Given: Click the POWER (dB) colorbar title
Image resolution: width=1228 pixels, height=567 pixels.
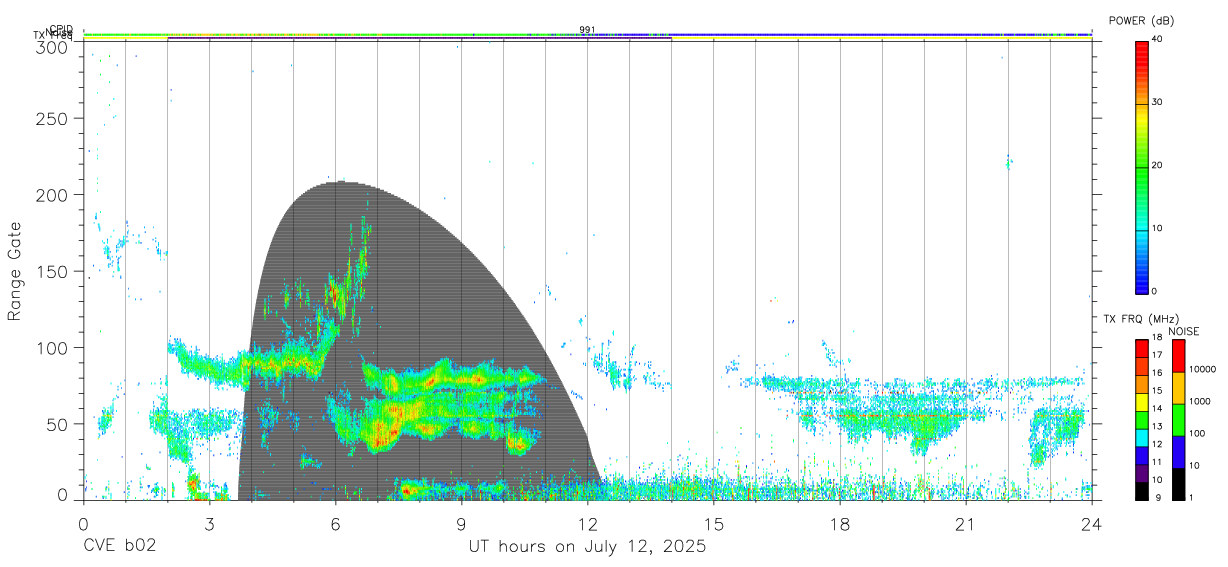Looking at the screenshot, I should (1141, 20).
